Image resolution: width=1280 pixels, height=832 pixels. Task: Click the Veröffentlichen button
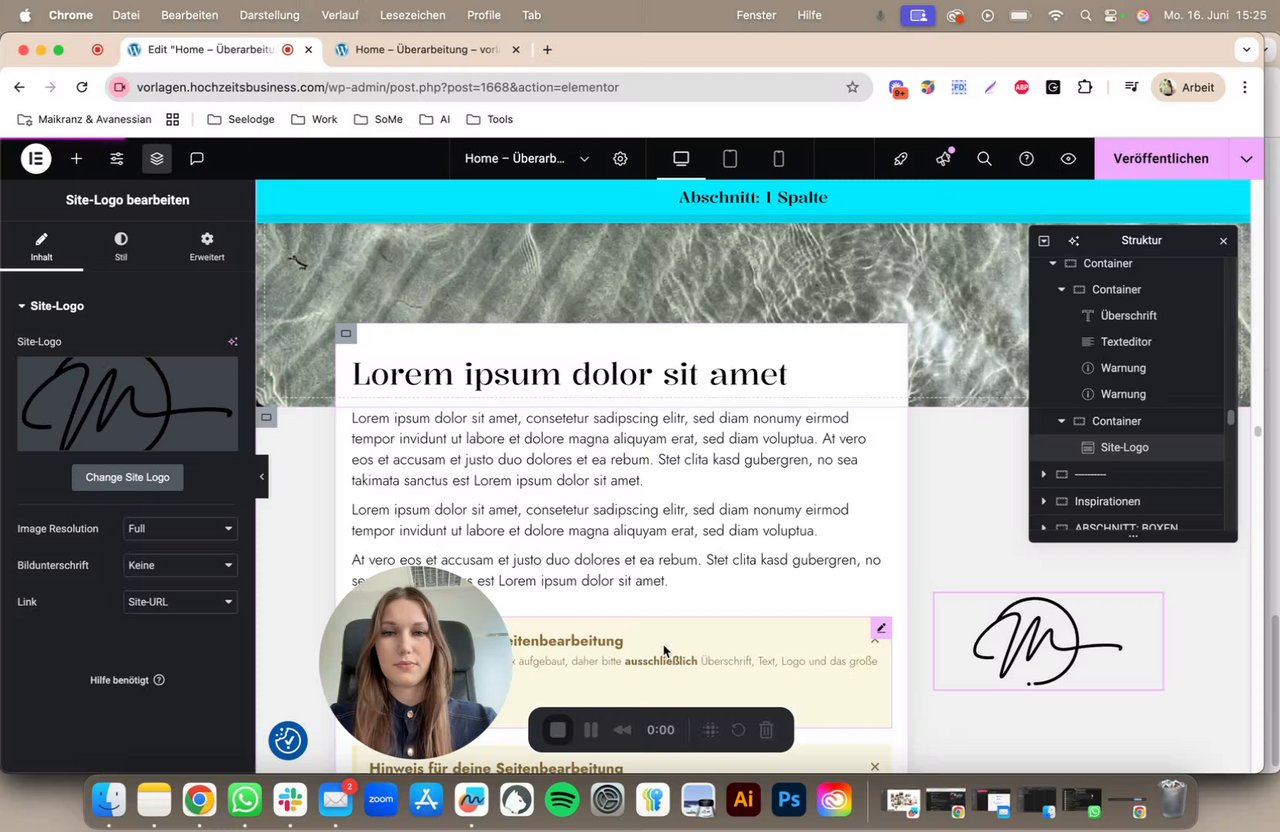(1161, 158)
